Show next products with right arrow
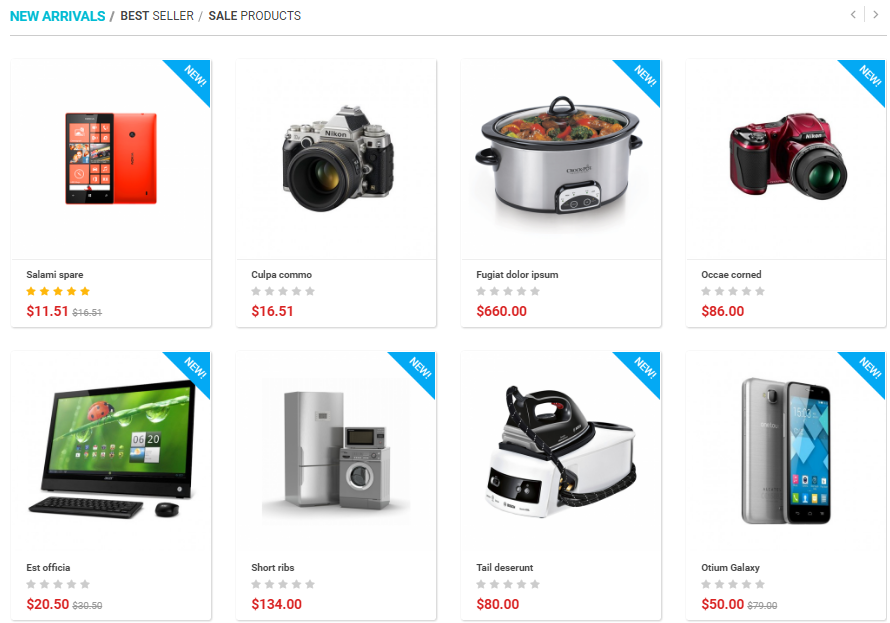 pos(876,15)
